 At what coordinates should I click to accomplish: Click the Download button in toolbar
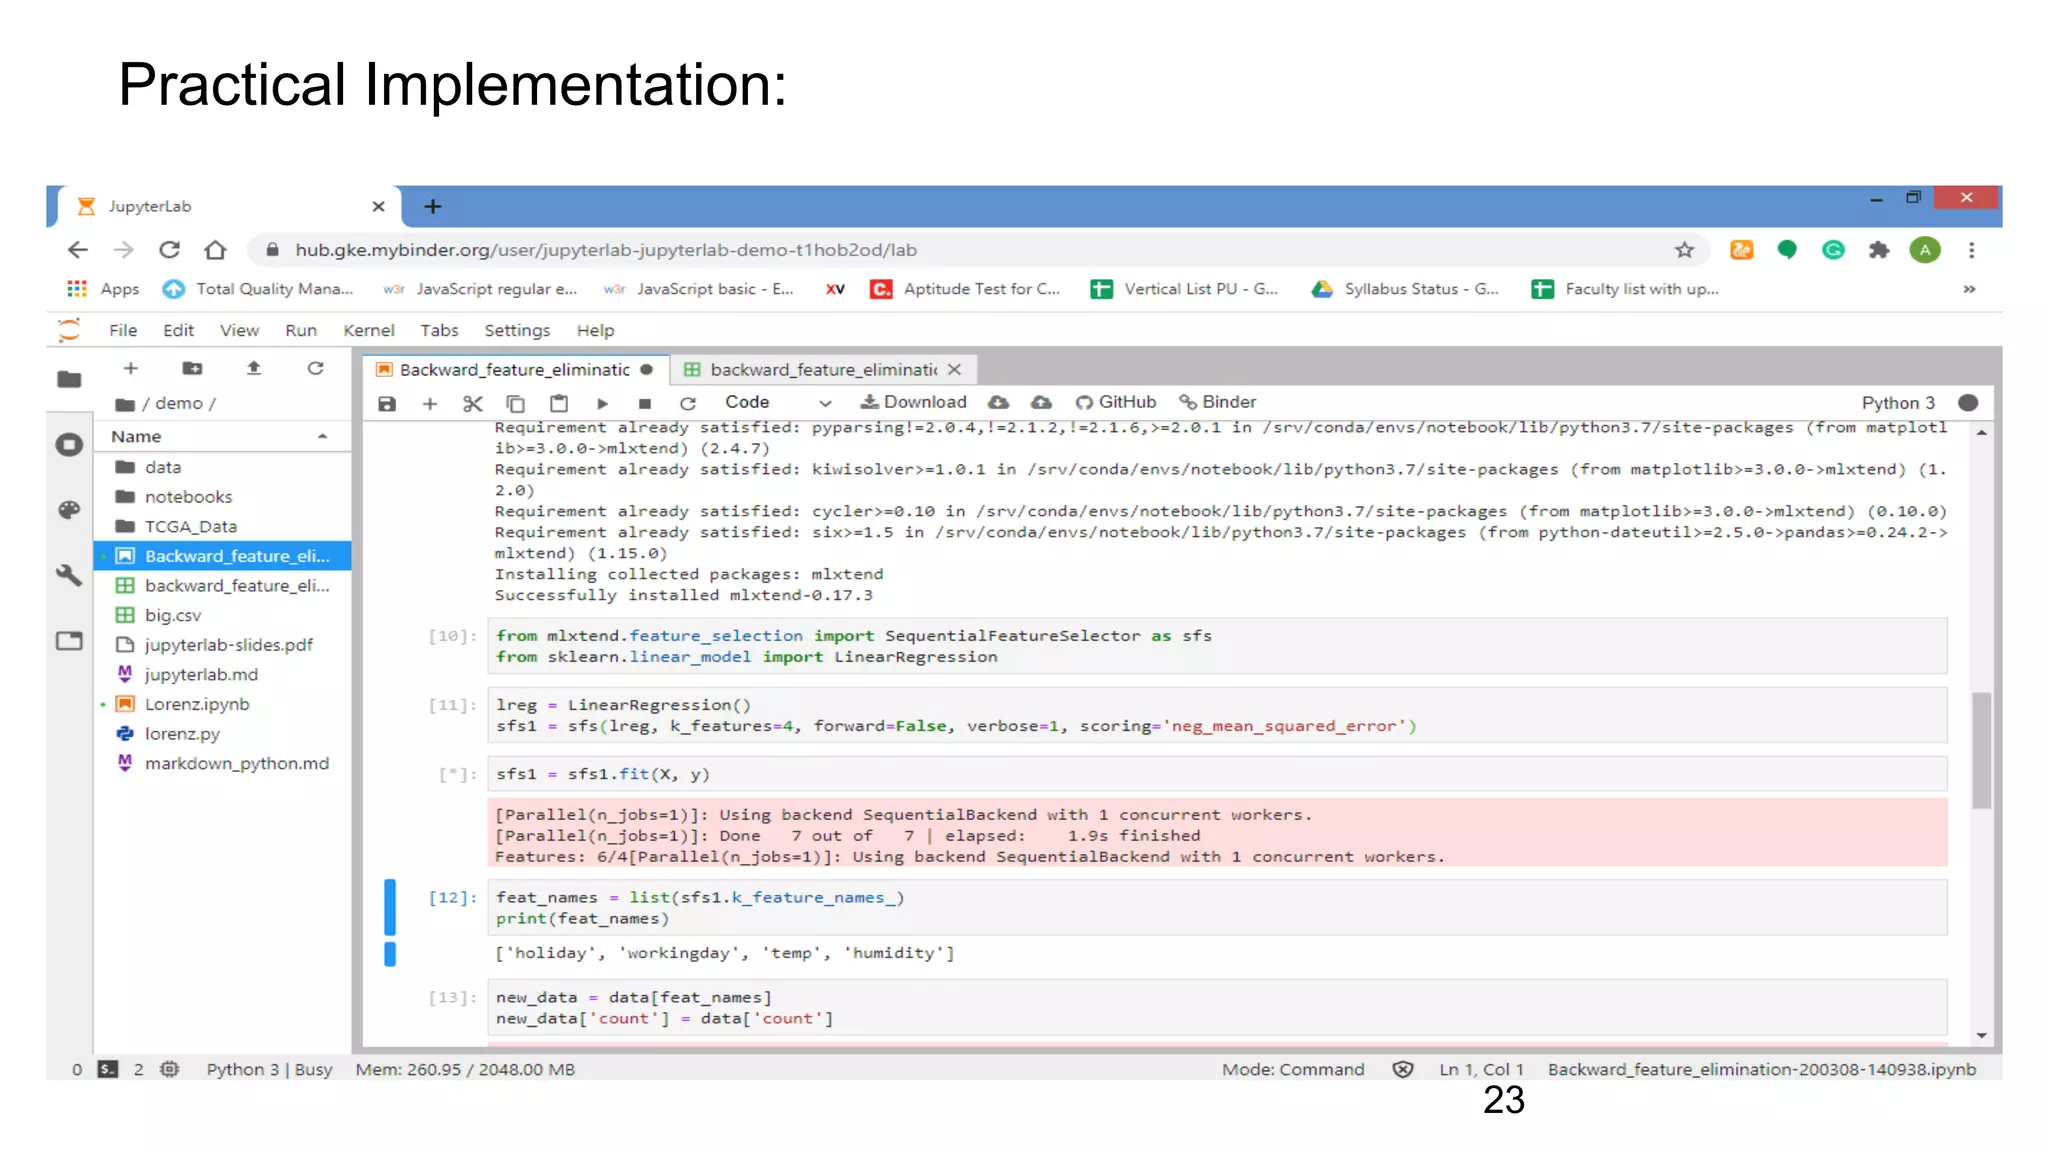coord(914,402)
